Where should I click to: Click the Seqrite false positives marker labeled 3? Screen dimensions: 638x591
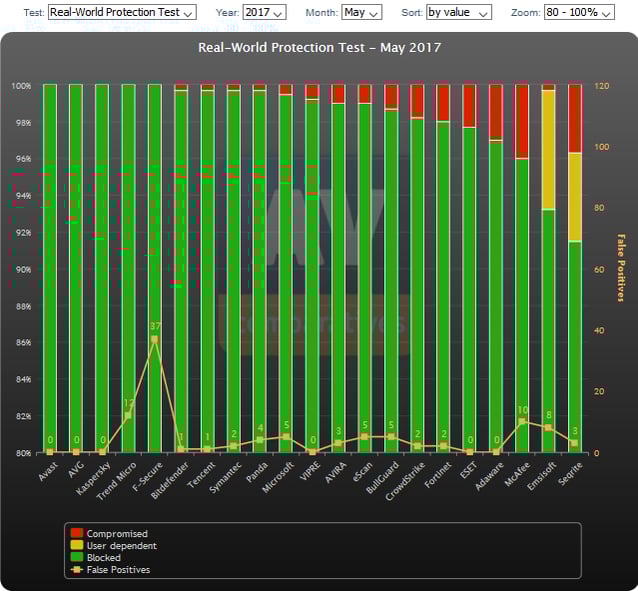tap(575, 443)
